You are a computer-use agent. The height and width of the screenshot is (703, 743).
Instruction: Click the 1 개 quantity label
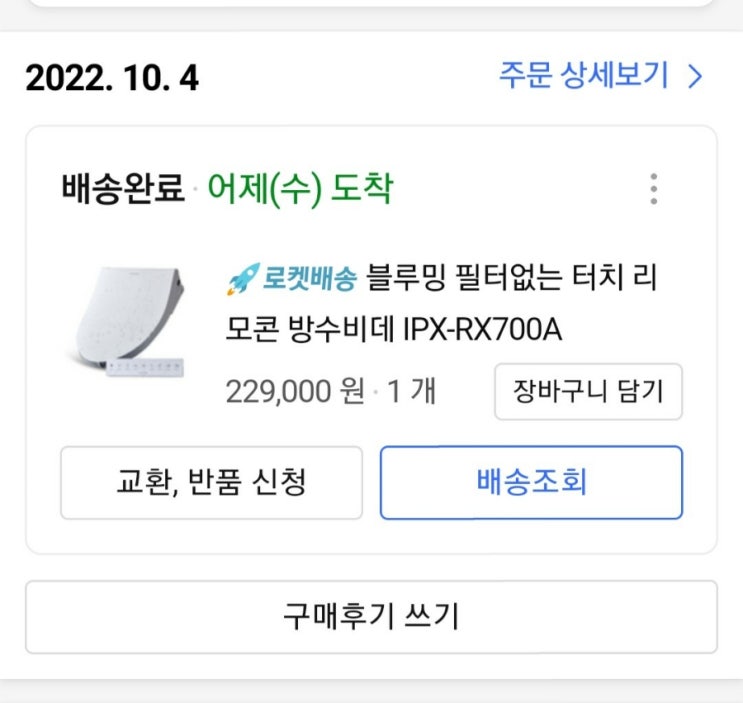(x=410, y=391)
